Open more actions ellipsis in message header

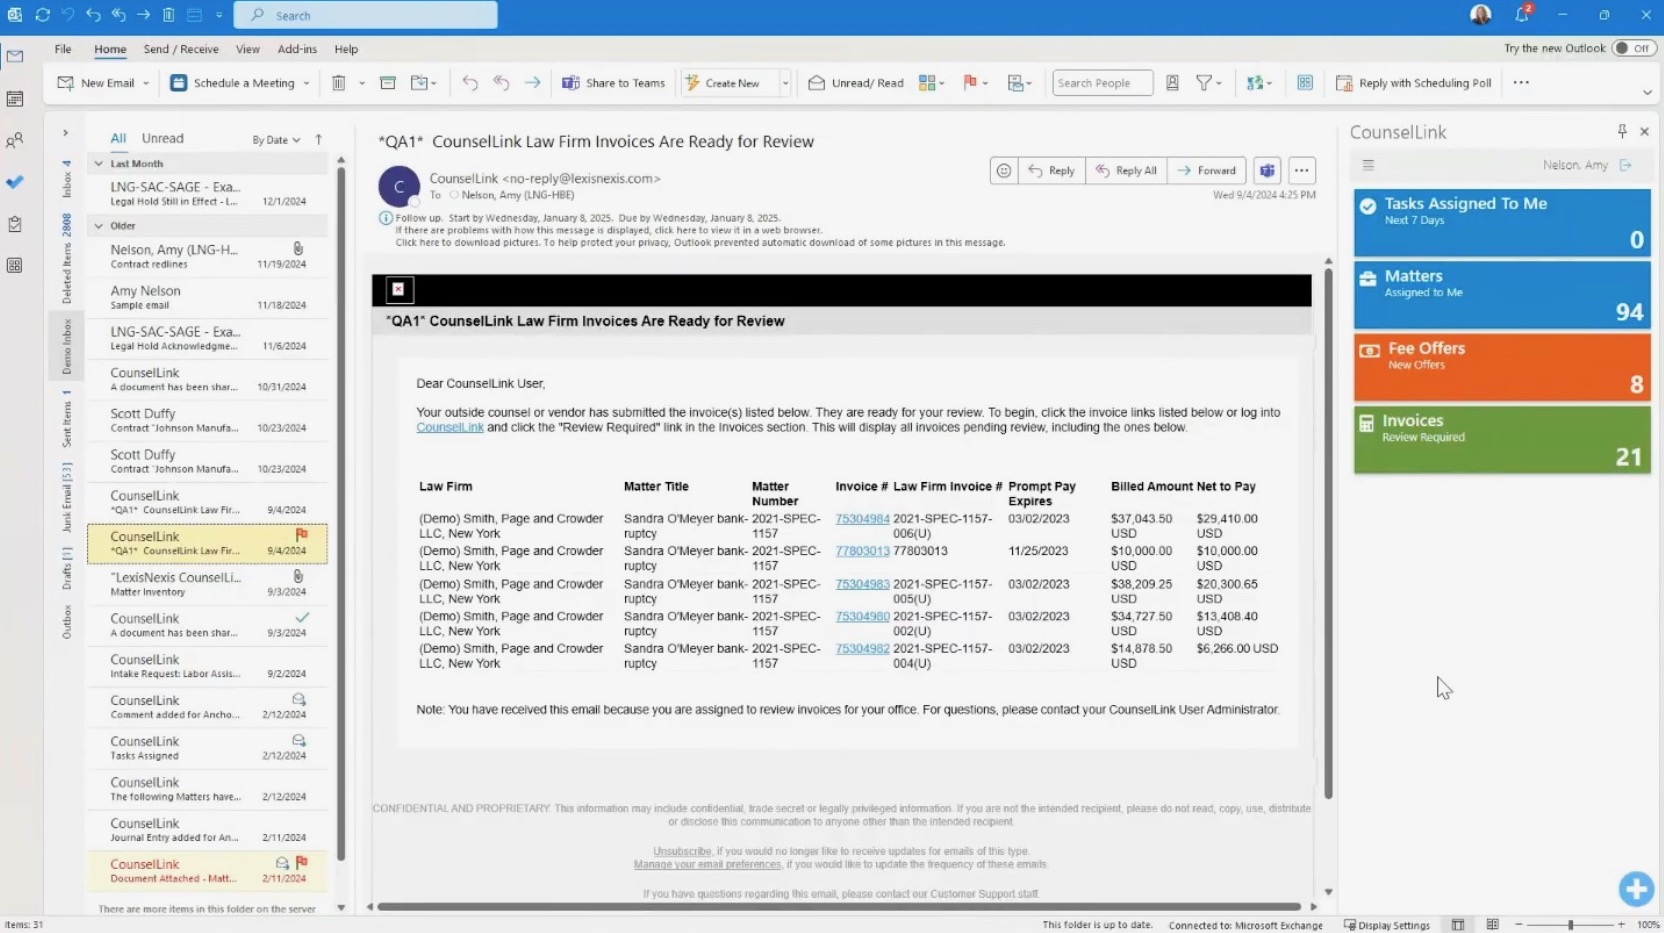click(1301, 171)
